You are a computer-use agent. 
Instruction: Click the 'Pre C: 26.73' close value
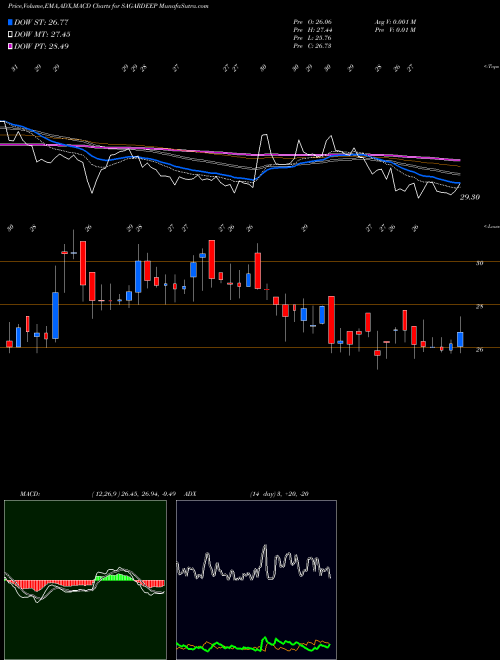click(312, 46)
